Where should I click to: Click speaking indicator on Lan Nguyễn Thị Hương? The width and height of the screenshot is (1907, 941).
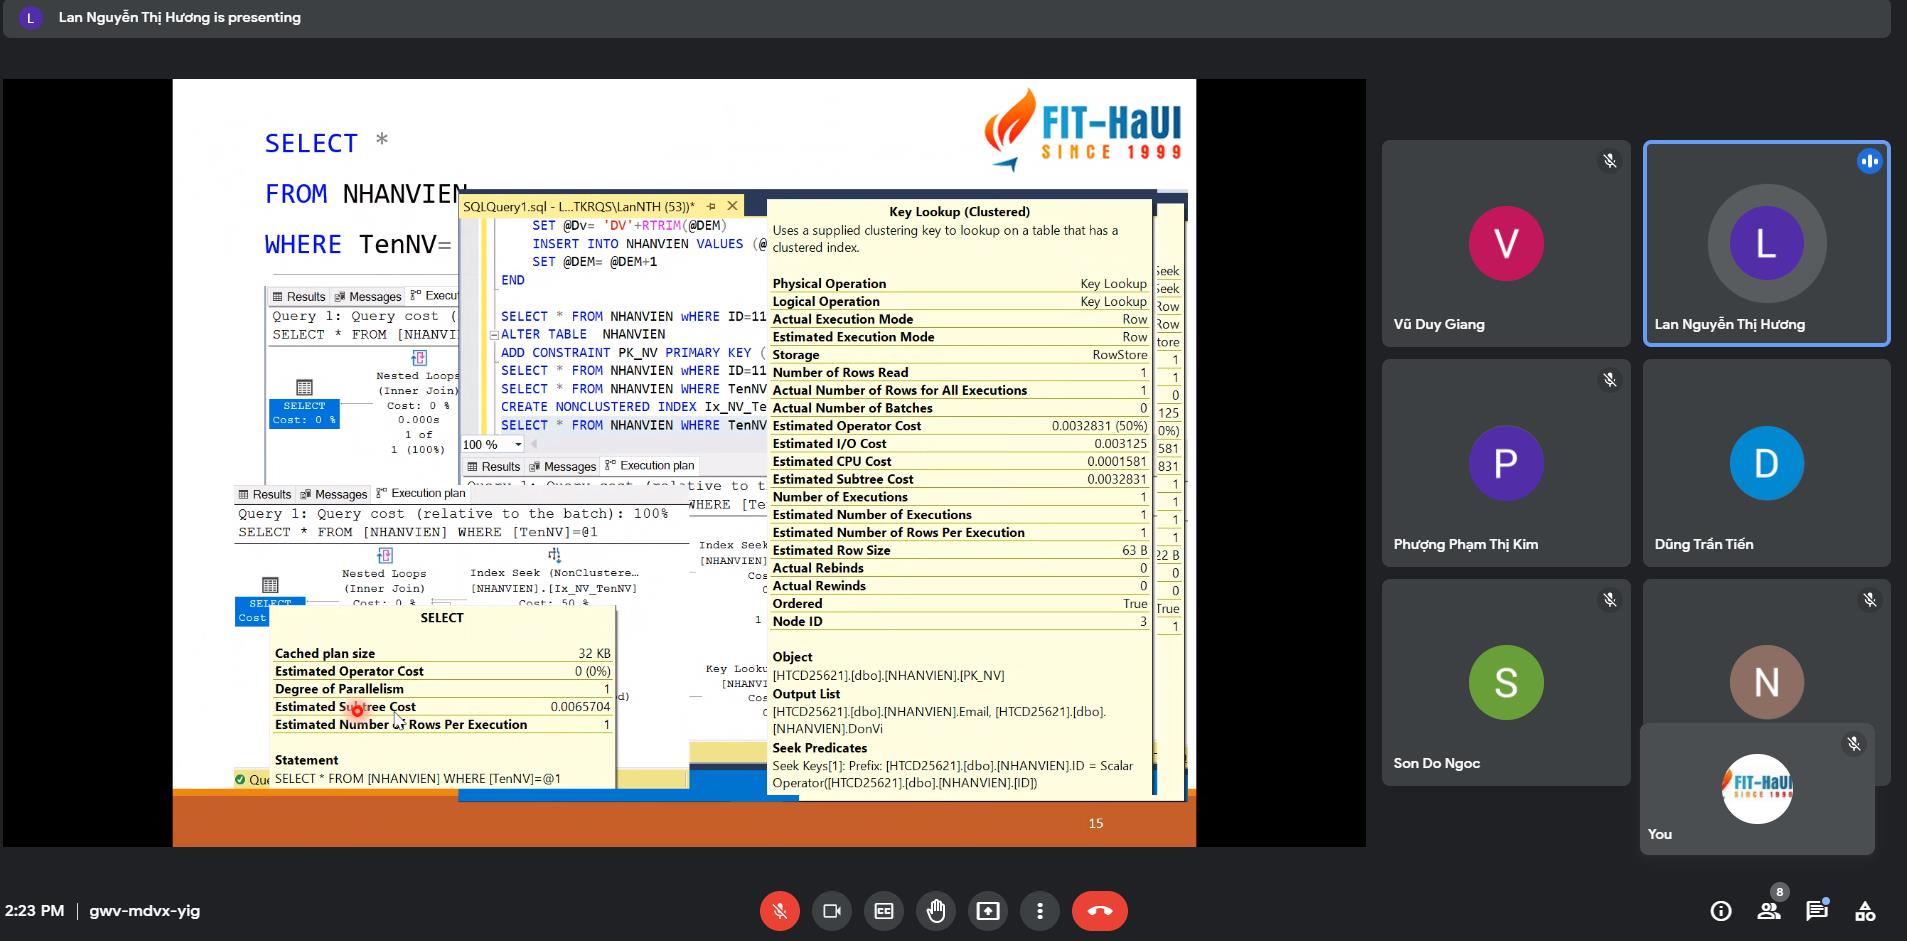(1870, 161)
